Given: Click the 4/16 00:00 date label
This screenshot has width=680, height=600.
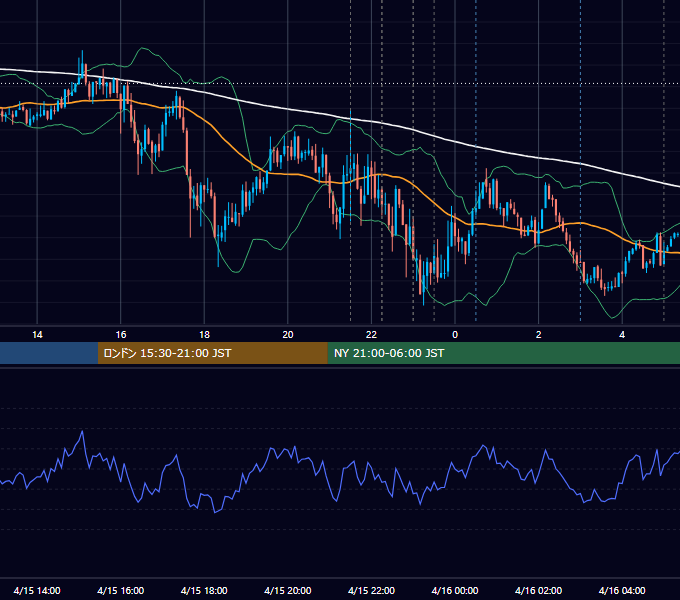Looking at the screenshot, I should [x=455, y=590].
